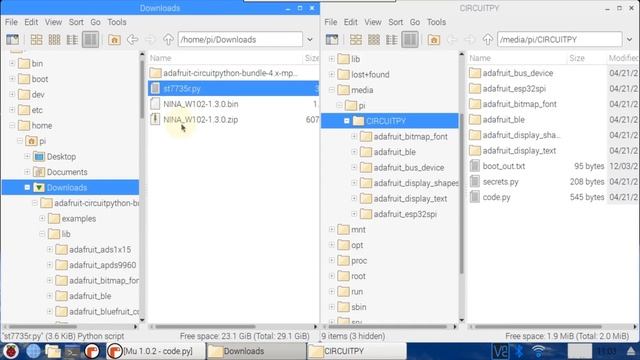Click the /home/pi/Downloads path field
This screenshot has height=360, width=640.
(240, 40)
